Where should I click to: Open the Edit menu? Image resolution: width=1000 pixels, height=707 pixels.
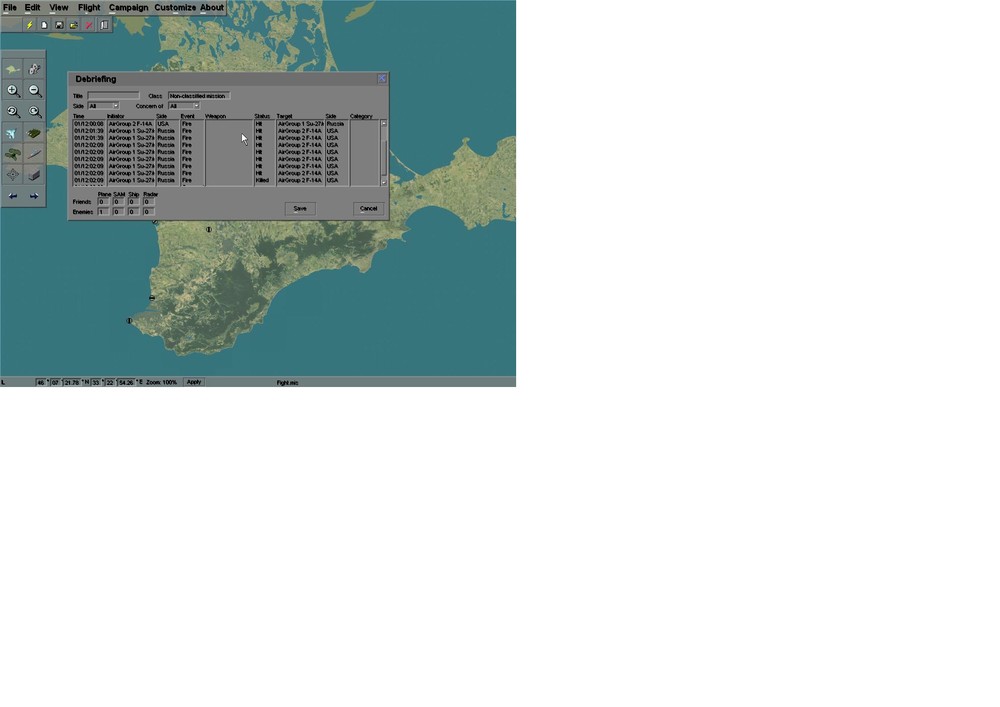click(x=33, y=8)
